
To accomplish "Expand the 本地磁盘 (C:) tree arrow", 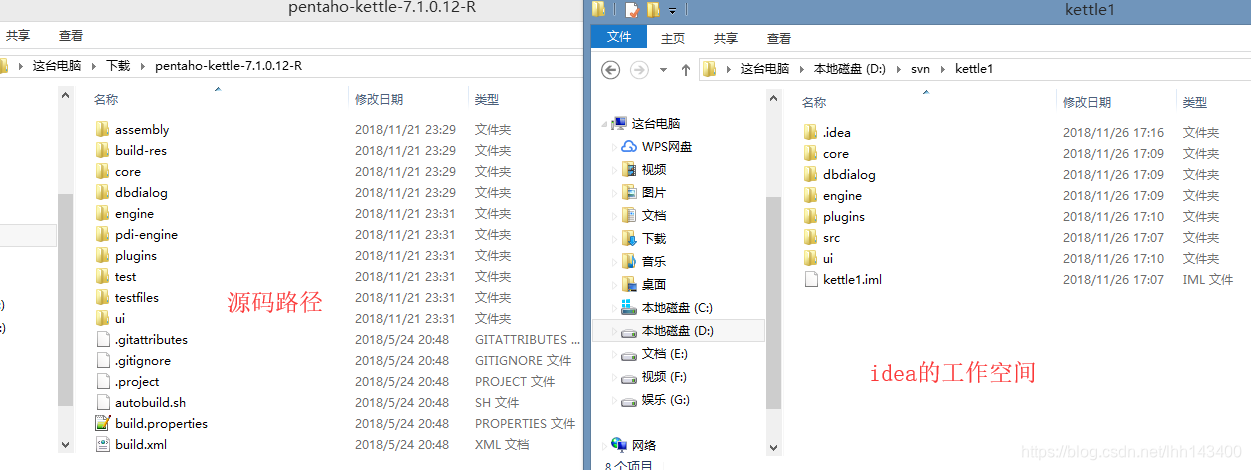I will pos(615,308).
